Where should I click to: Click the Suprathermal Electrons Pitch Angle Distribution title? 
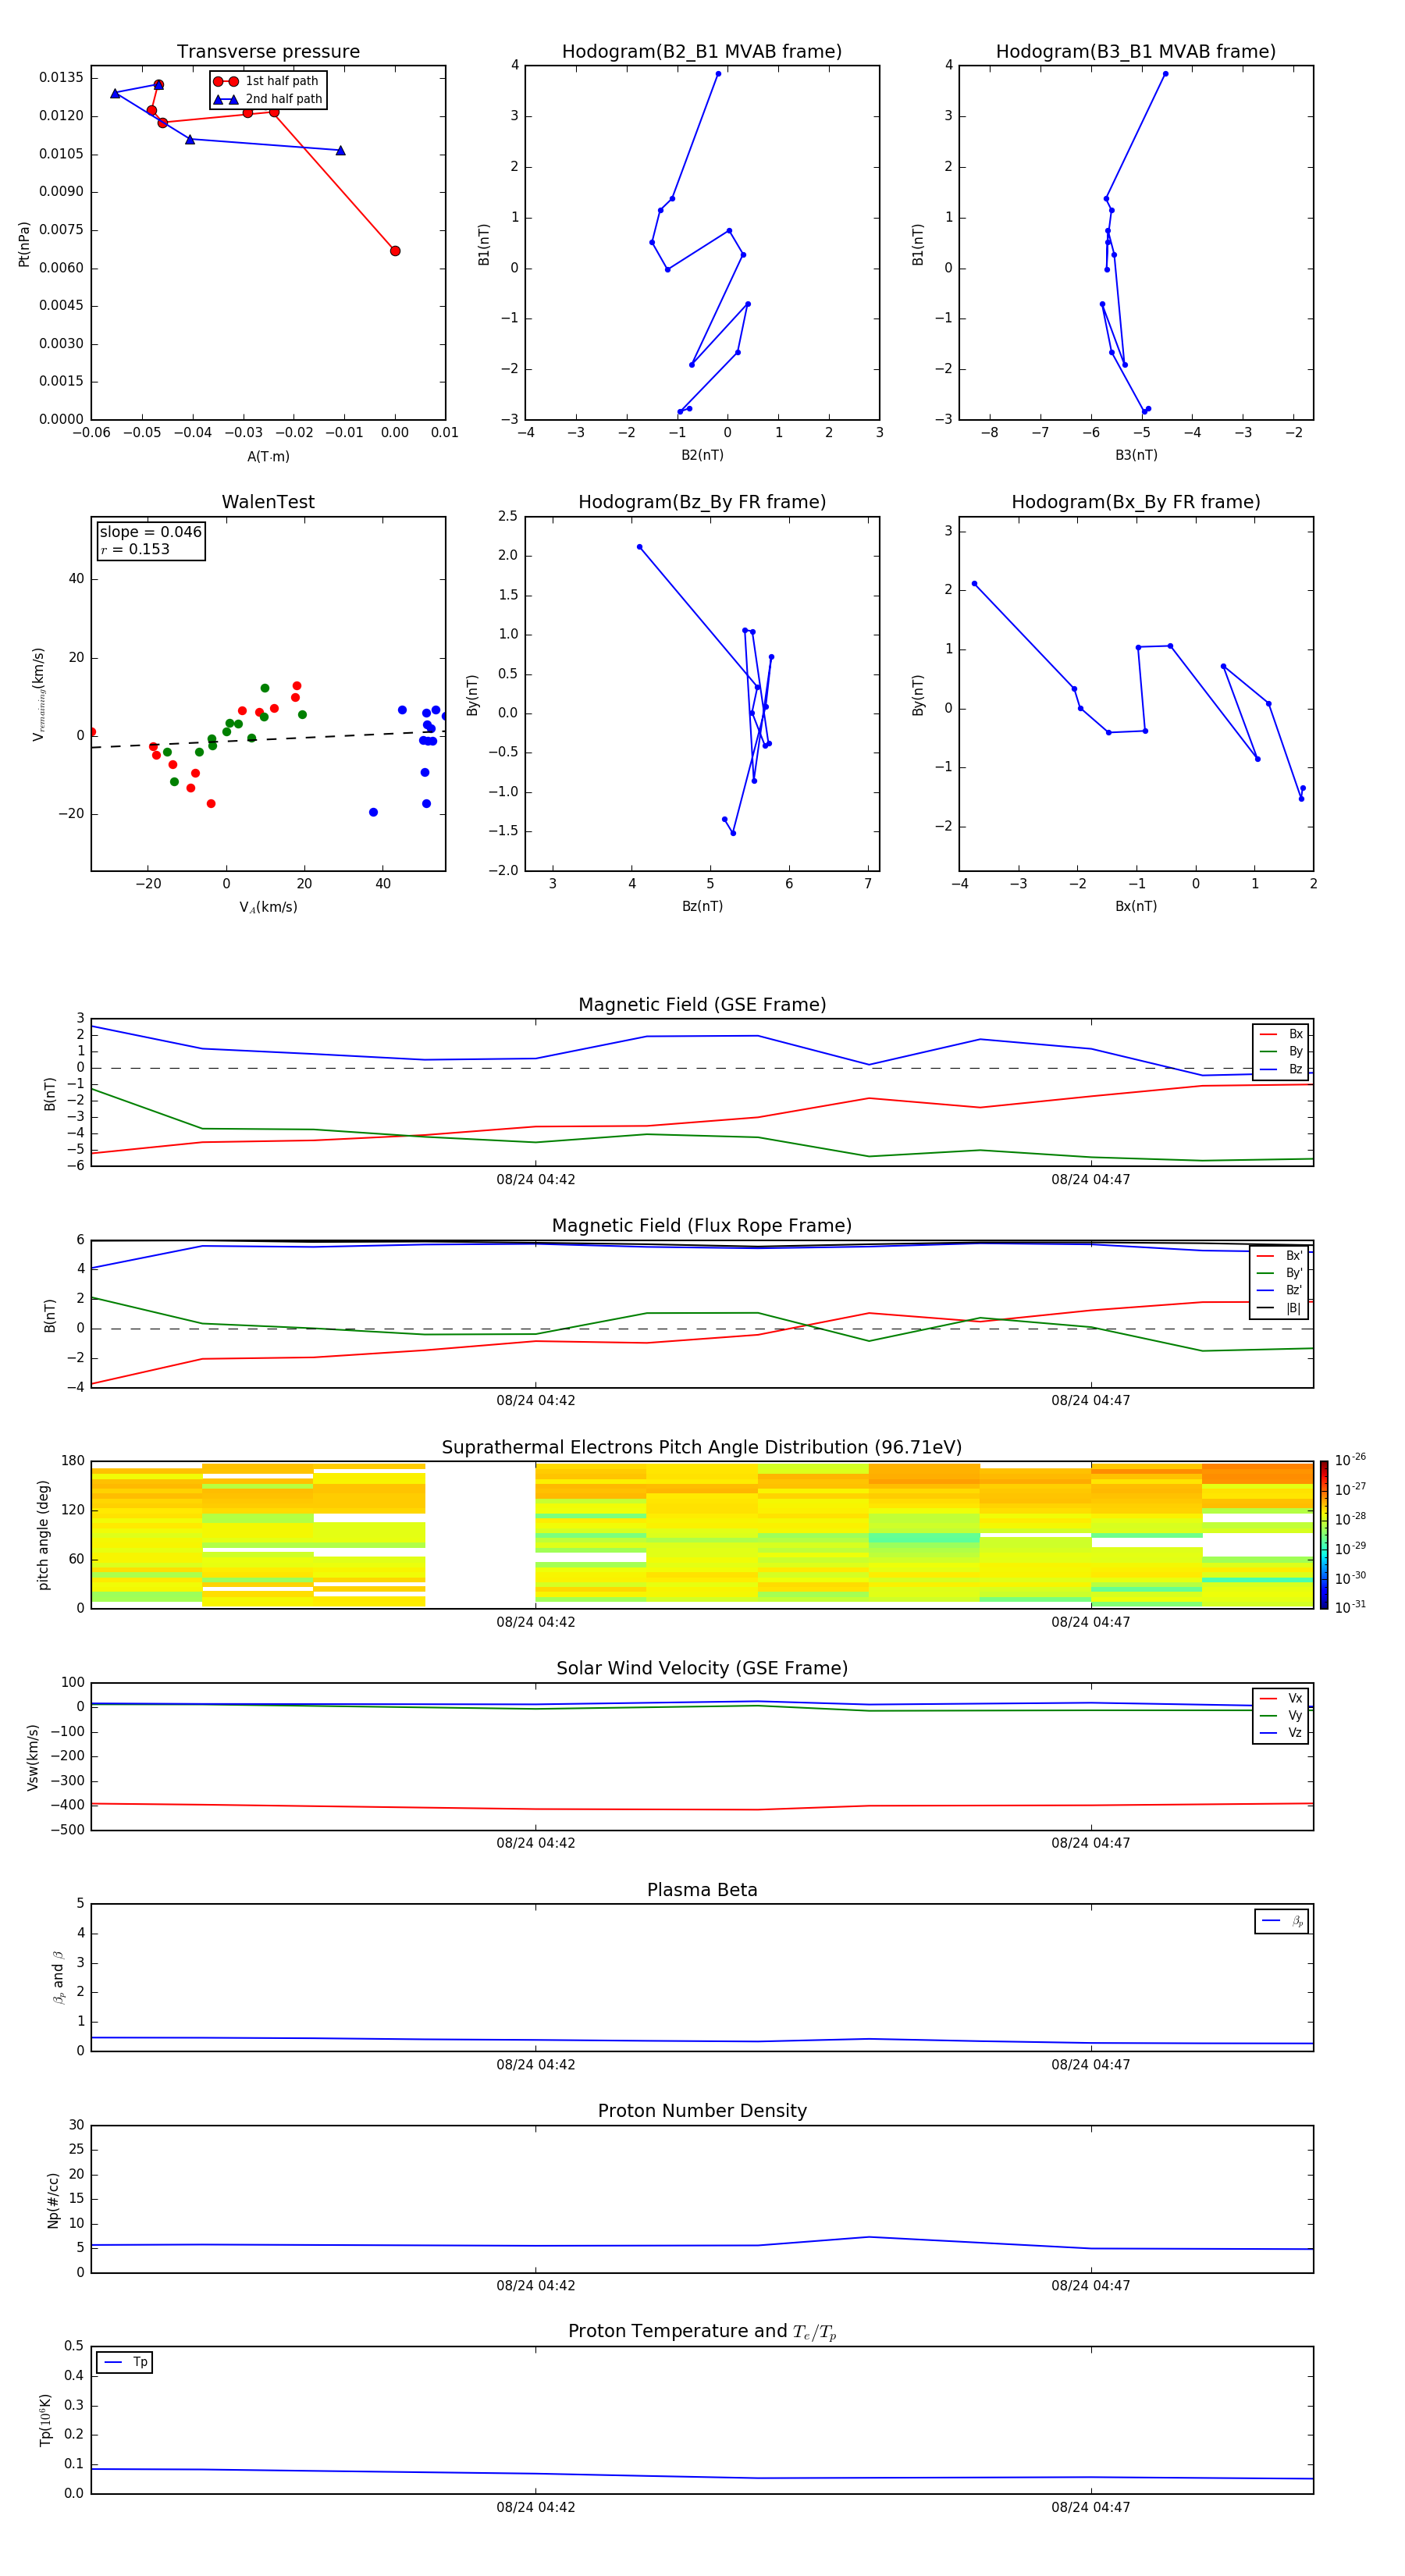pyautogui.click(x=702, y=1448)
